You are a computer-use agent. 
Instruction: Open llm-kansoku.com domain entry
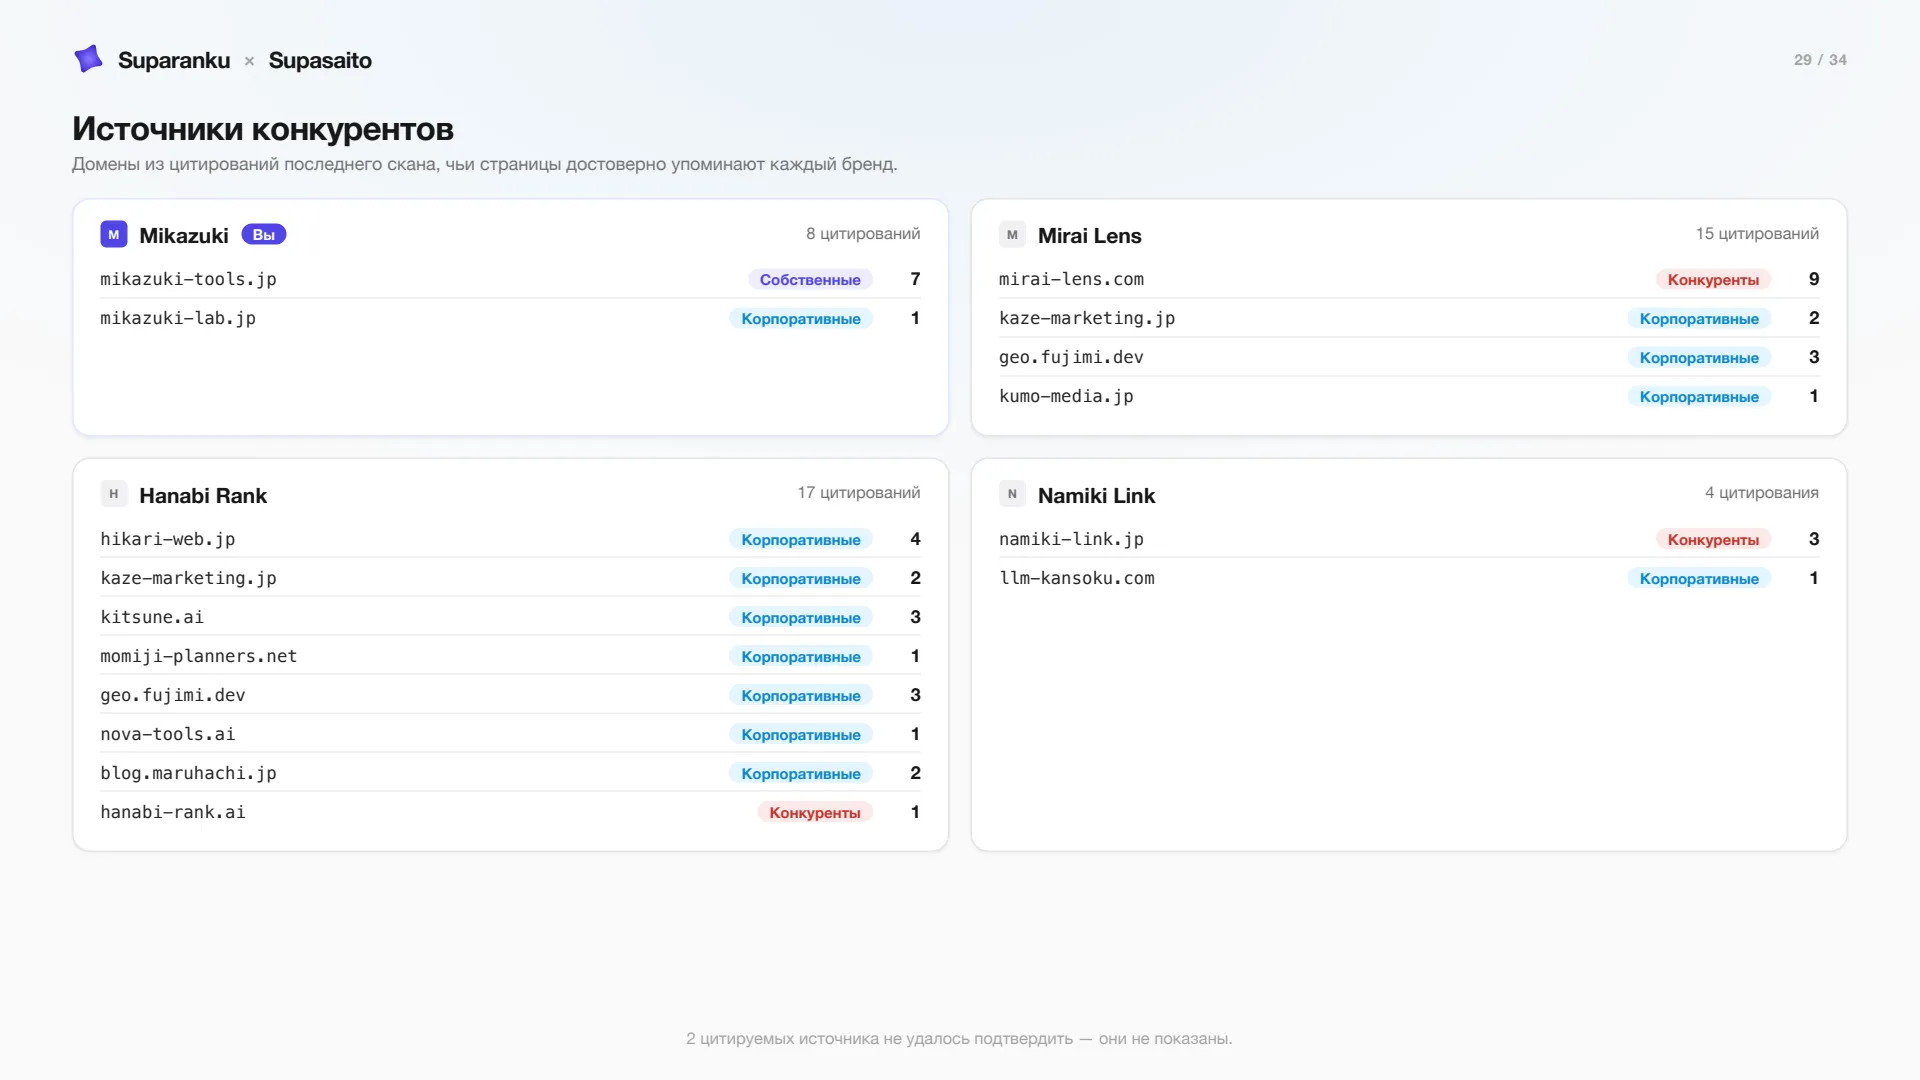tap(1077, 578)
